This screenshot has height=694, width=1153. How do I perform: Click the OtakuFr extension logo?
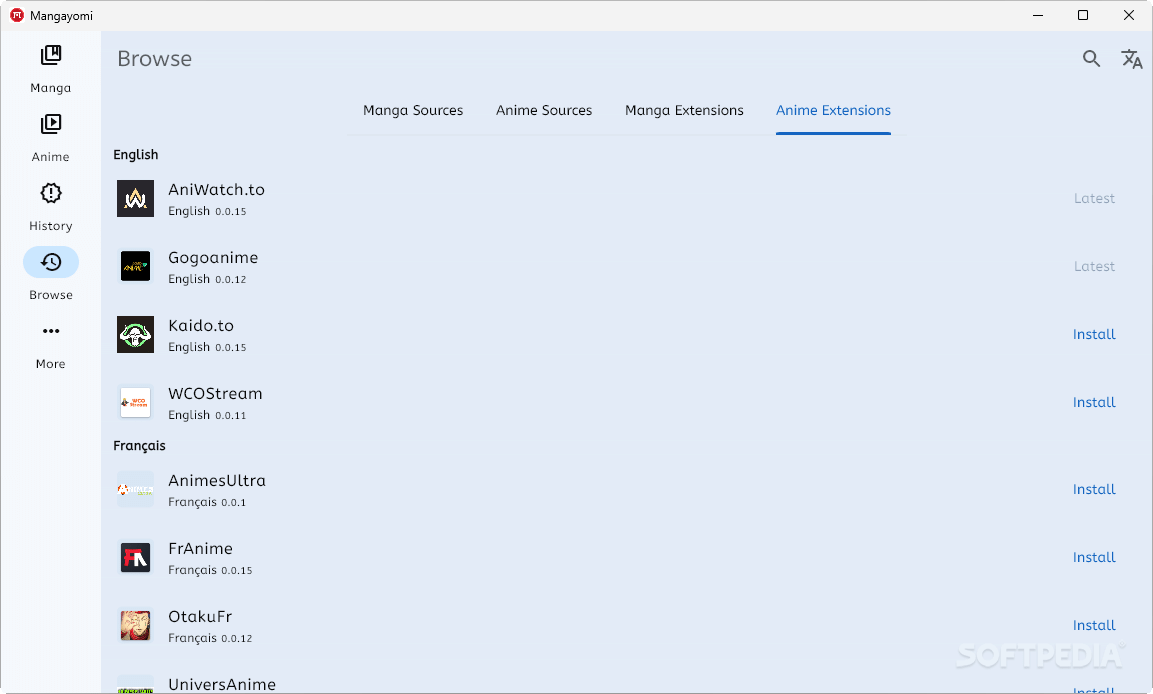coord(135,626)
